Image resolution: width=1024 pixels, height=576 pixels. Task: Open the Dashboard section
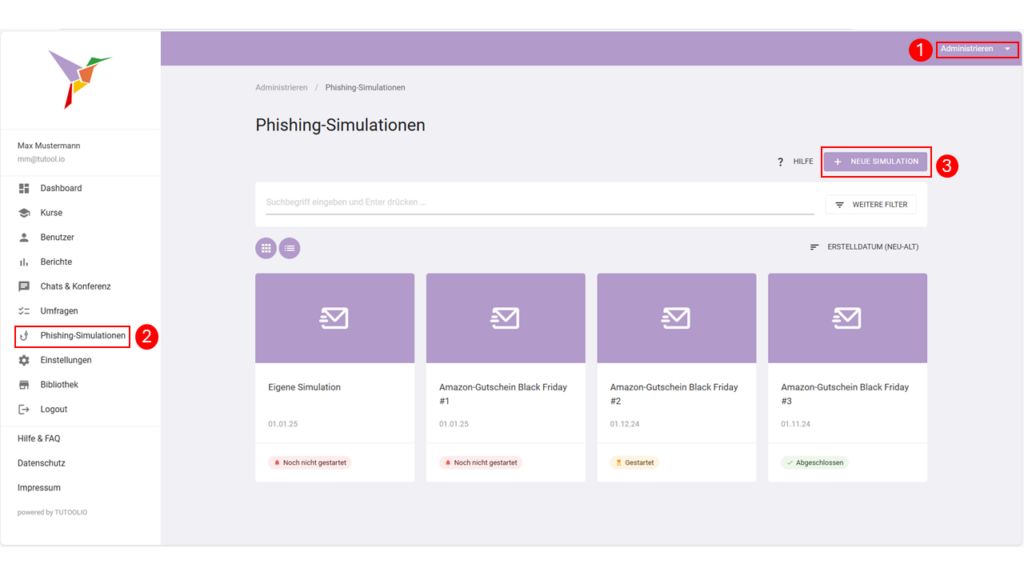click(60, 188)
